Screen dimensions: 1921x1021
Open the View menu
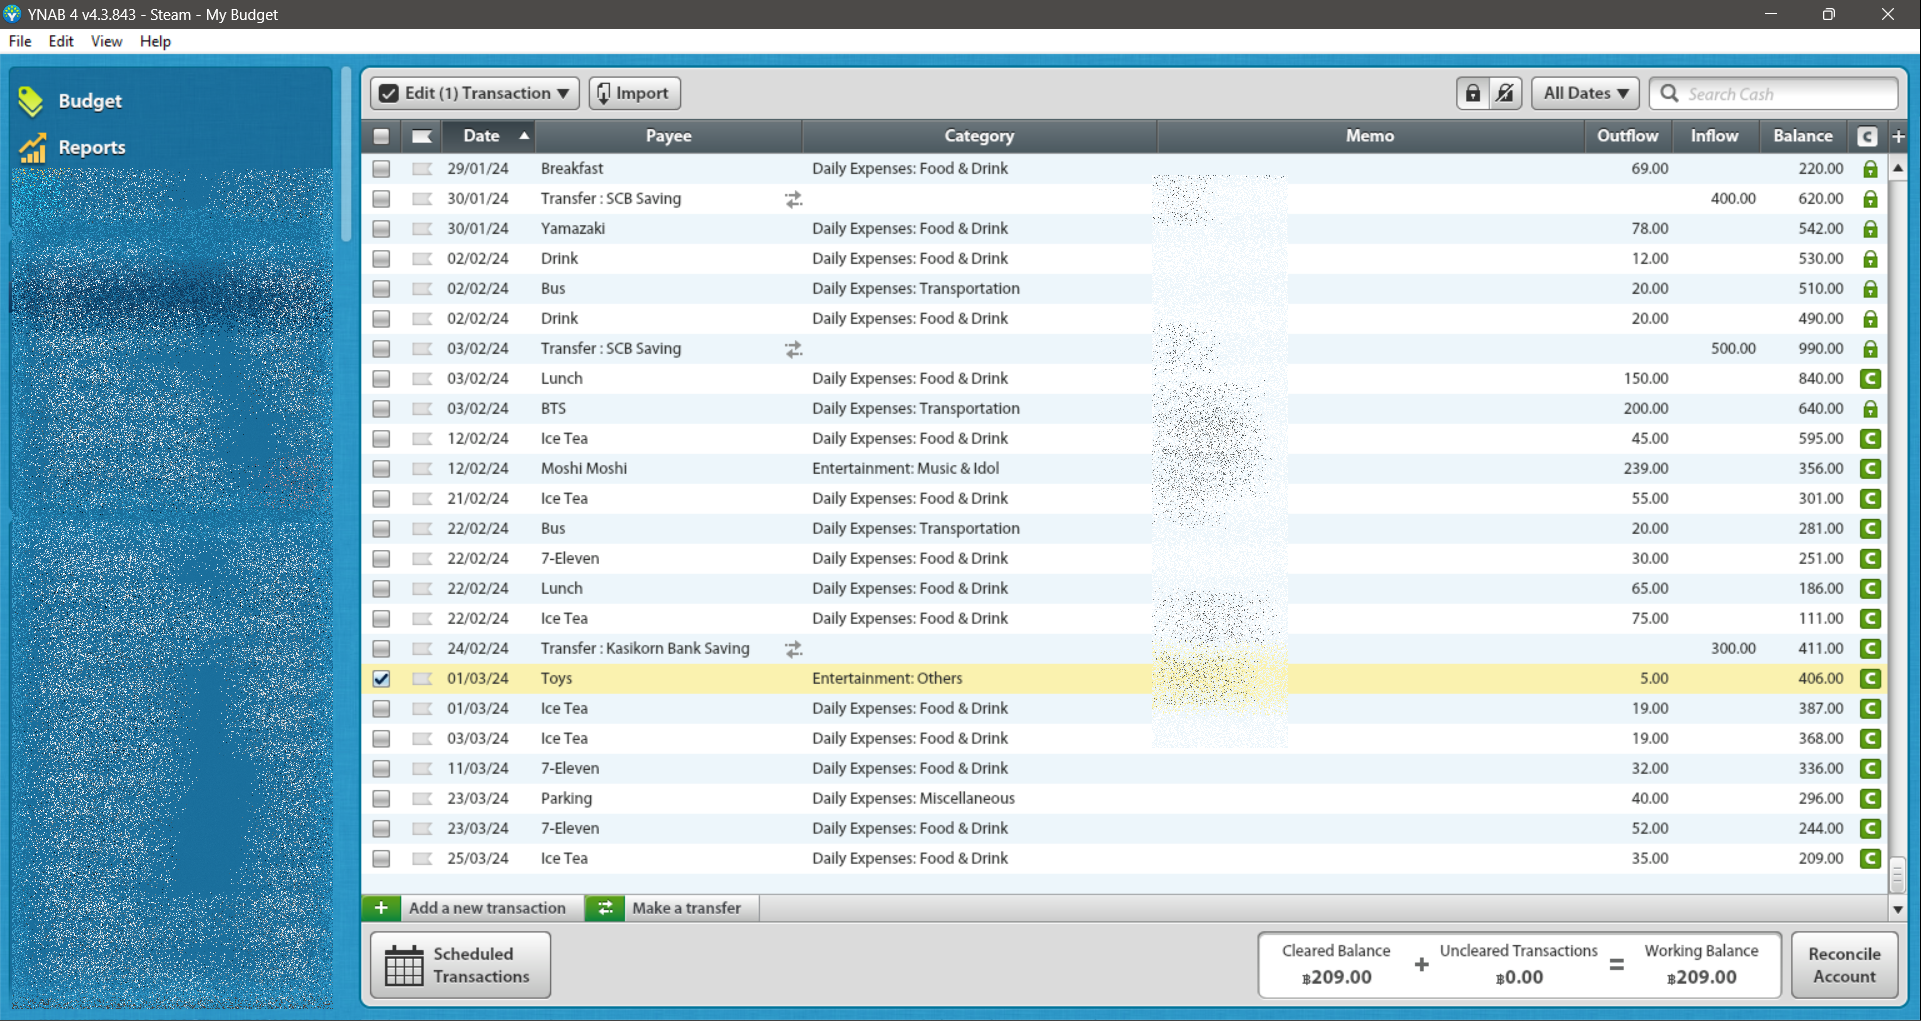coord(106,42)
